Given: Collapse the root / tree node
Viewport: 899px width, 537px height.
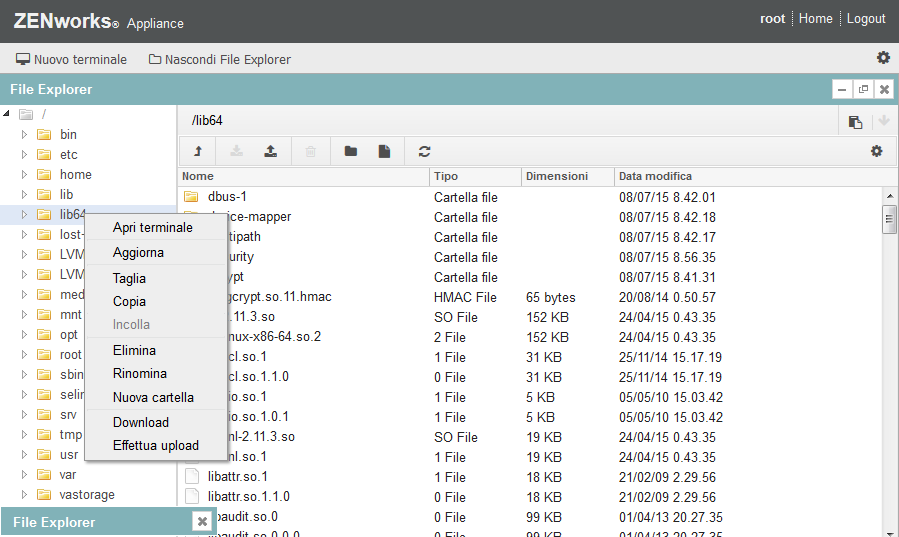Looking at the screenshot, I should [x=8, y=114].
